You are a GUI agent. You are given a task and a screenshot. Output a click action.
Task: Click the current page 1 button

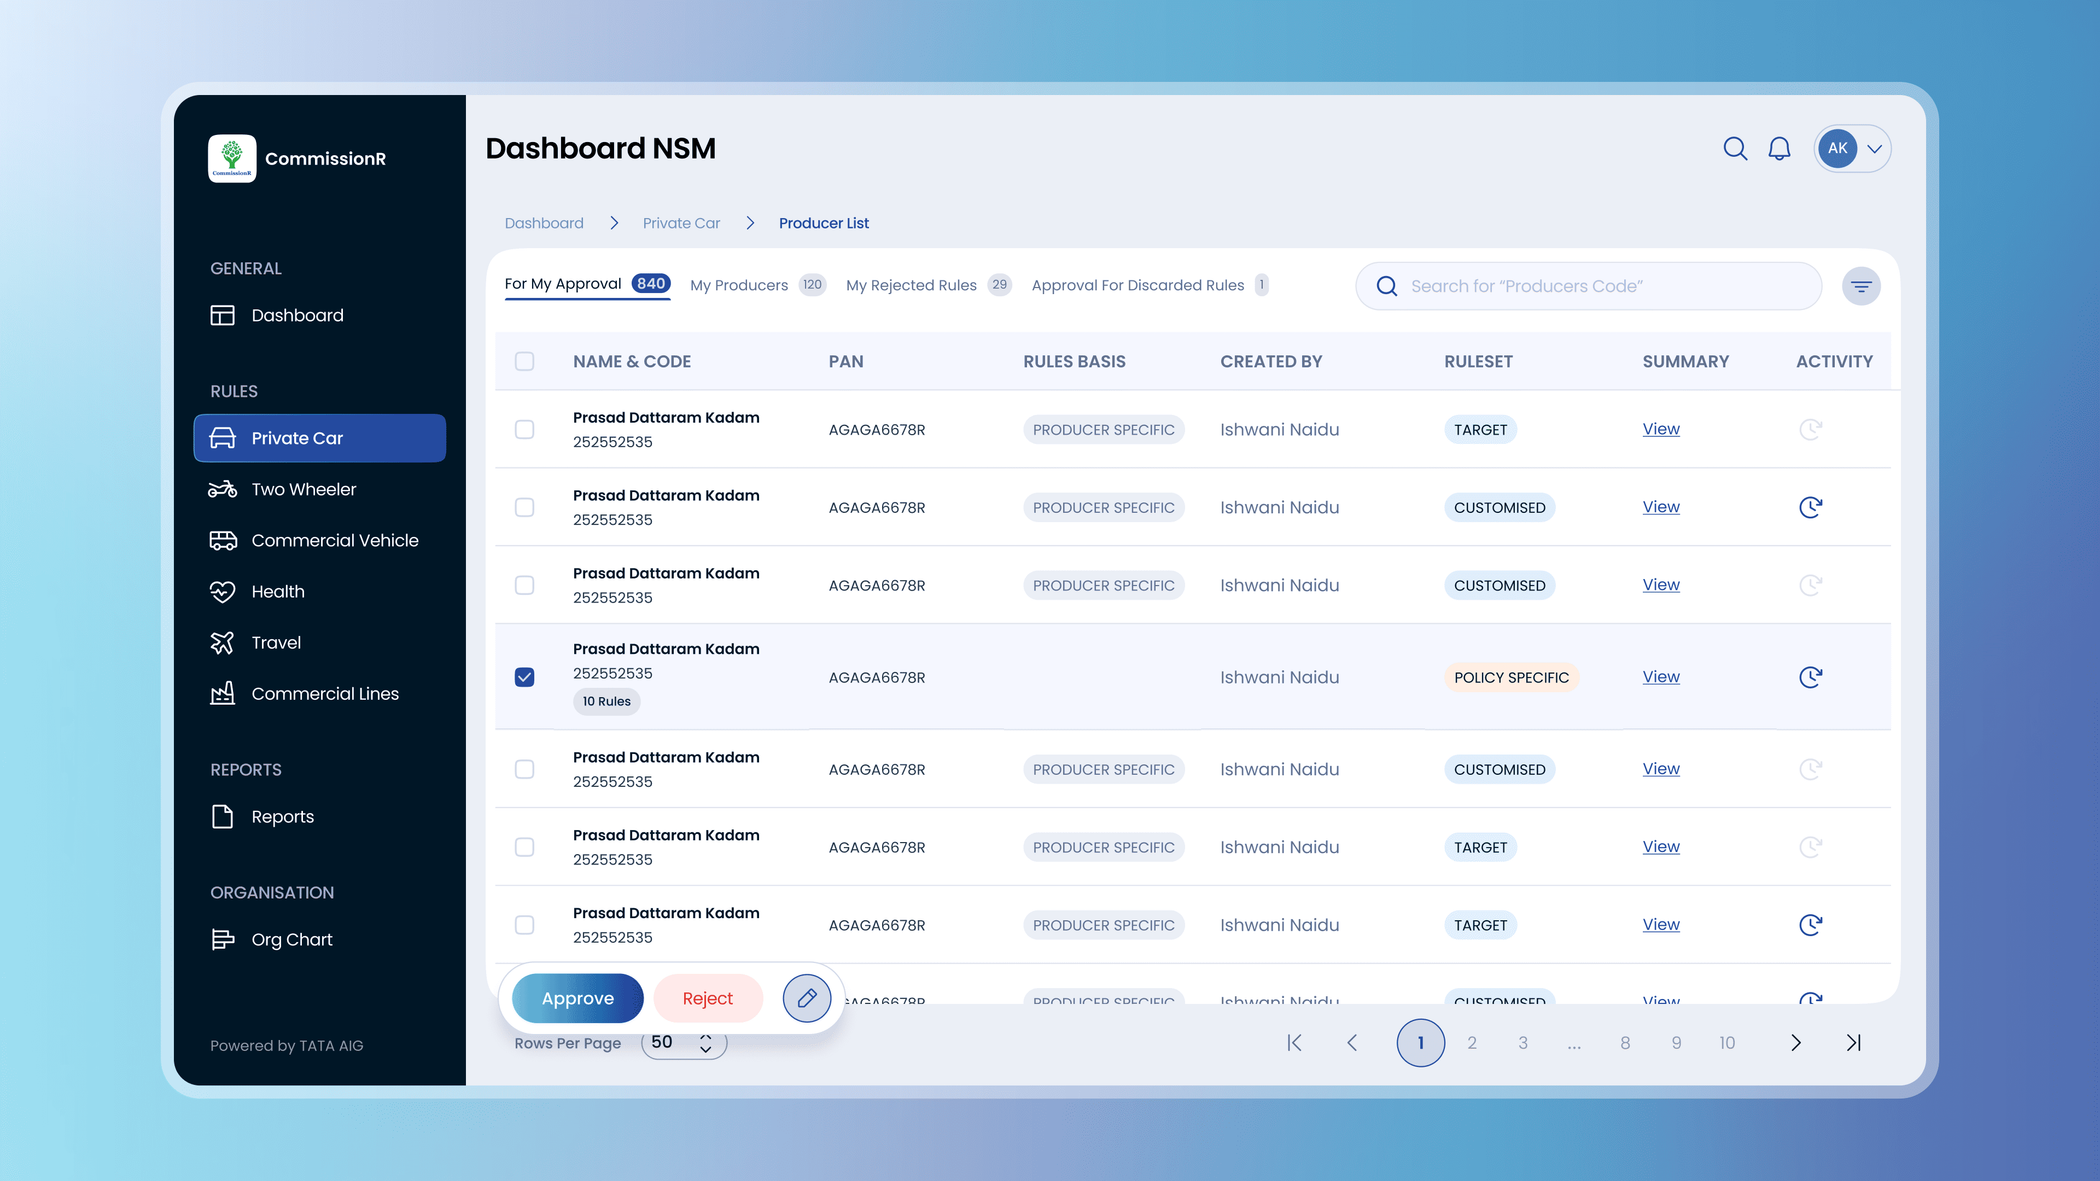pos(1420,1043)
